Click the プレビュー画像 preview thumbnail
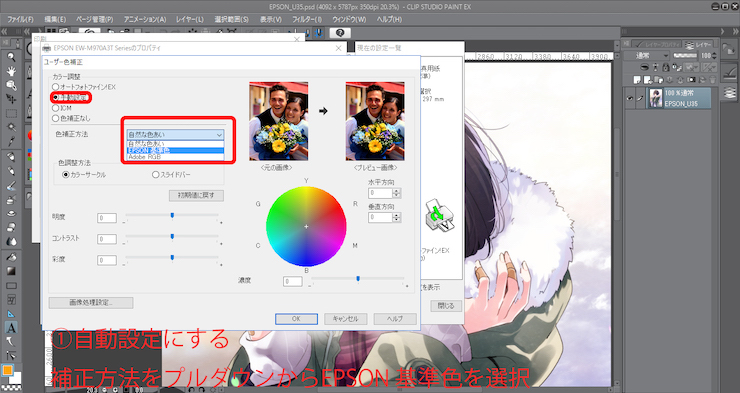The image size is (740, 393). [375, 121]
